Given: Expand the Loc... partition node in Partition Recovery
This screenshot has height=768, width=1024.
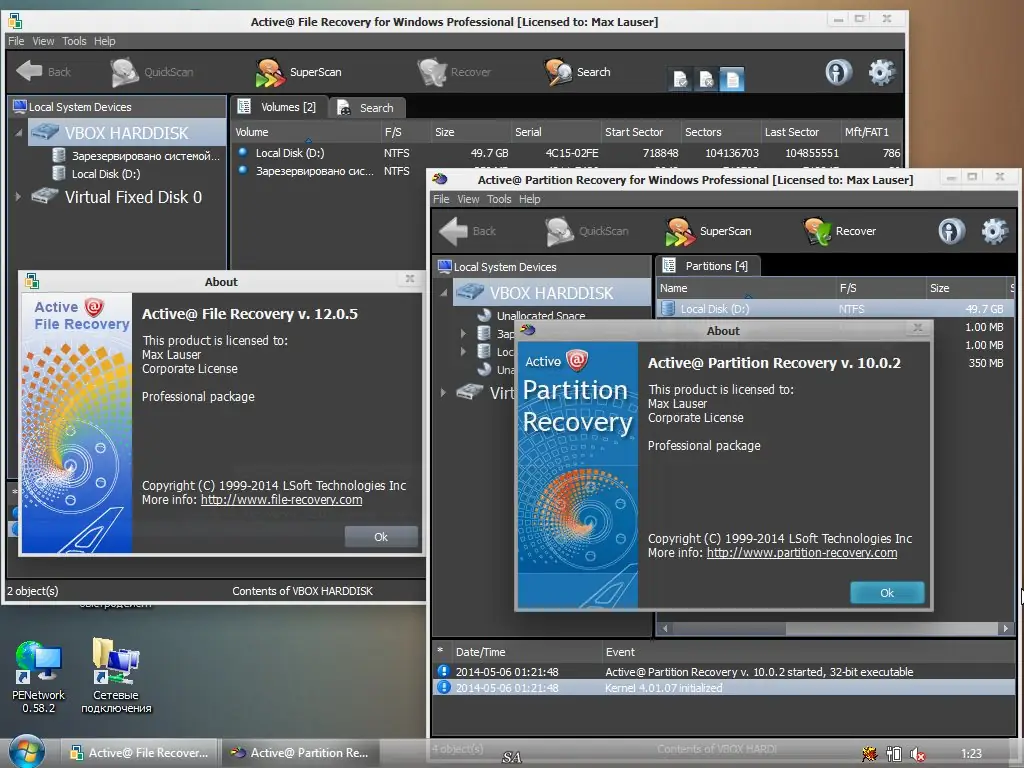Looking at the screenshot, I should [x=463, y=351].
